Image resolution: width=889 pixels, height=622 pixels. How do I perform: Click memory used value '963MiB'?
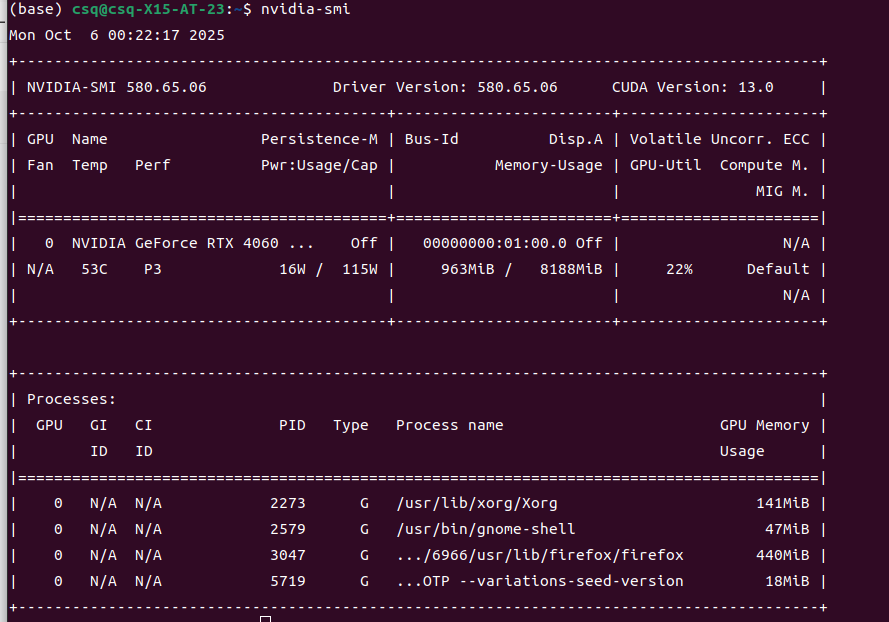coord(468,269)
